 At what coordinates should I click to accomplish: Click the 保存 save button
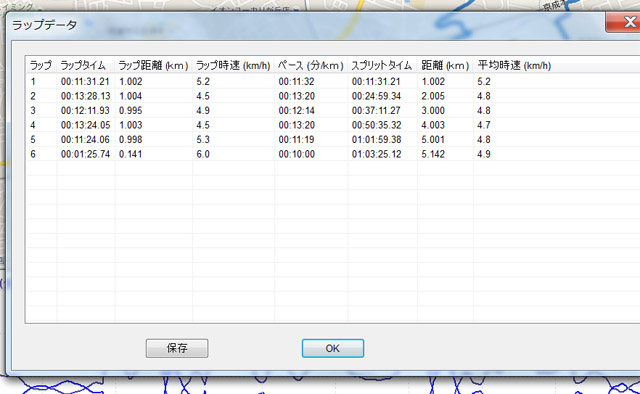tap(177, 348)
